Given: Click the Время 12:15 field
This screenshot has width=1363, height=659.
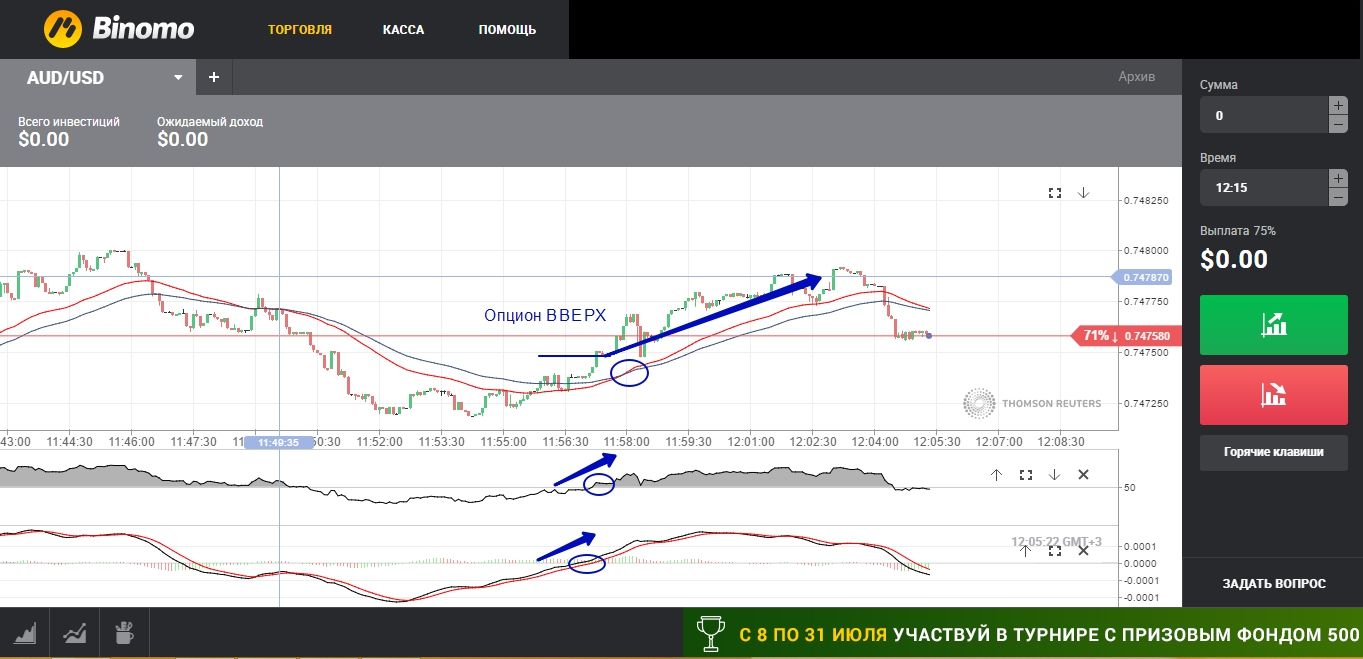Looking at the screenshot, I should tap(1263, 187).
